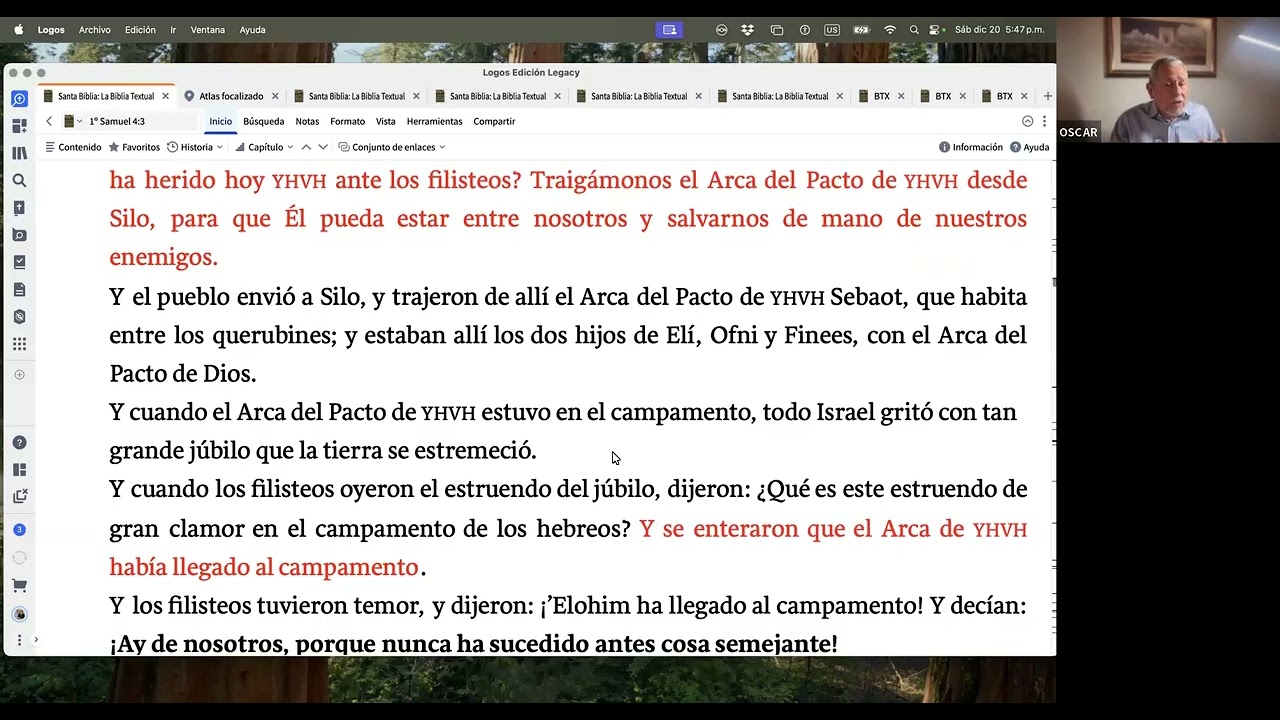Viewport: 1280px width, 720px height.
Task: Open the Layouts icon in sidebar
Action: [x=19, y=470]
